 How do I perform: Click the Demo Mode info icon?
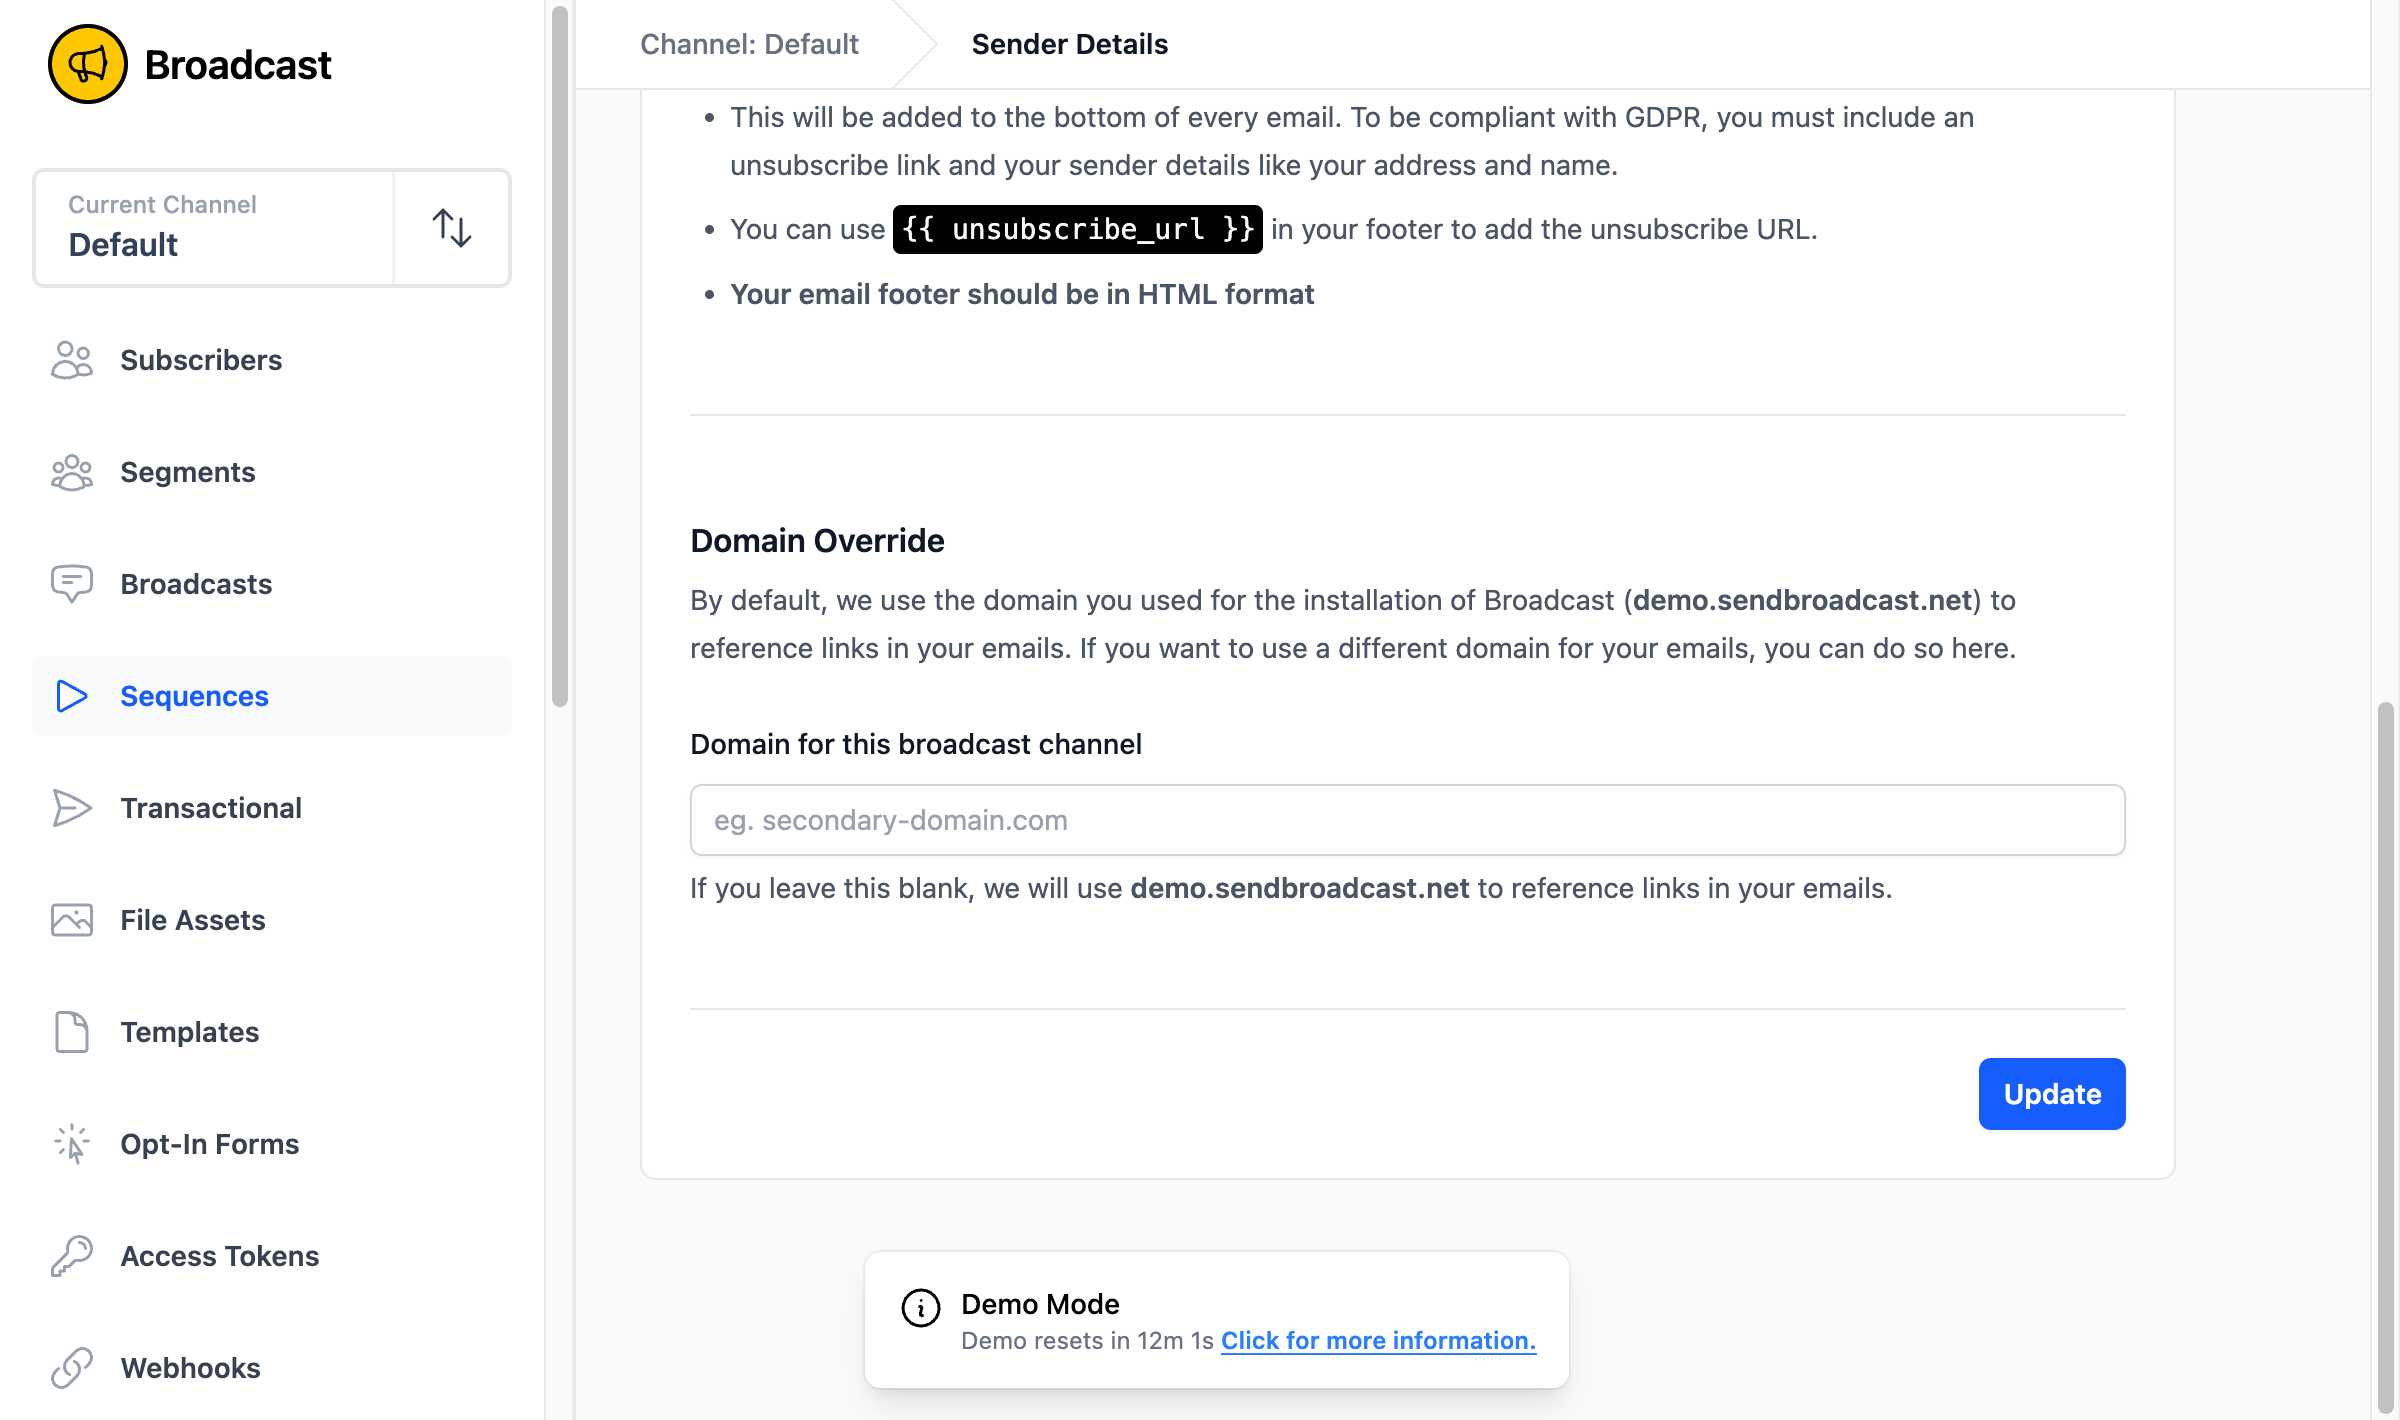pyautogui.click(x=921, y=1308)
